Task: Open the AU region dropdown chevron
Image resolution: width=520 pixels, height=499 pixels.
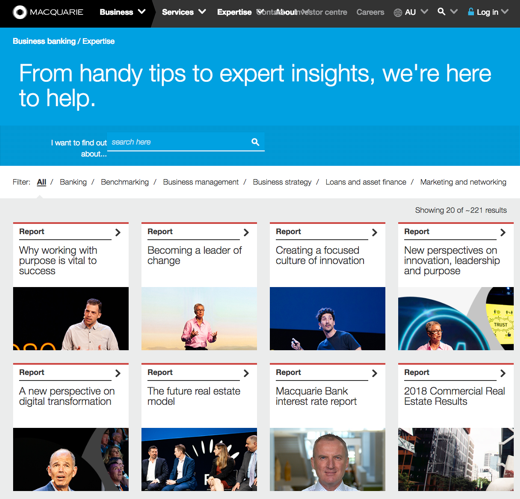Action: pyautogui.click(x=424, y=12)
